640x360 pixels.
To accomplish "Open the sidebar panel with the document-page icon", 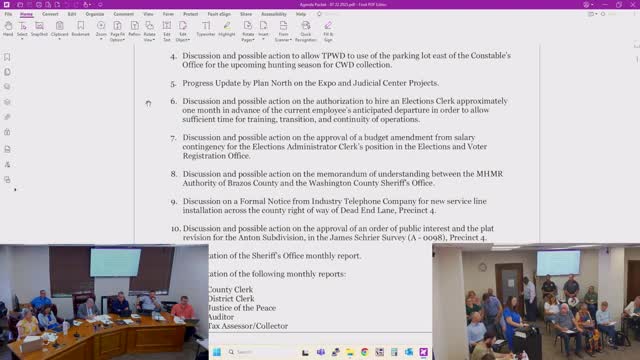I will point(7,149).
